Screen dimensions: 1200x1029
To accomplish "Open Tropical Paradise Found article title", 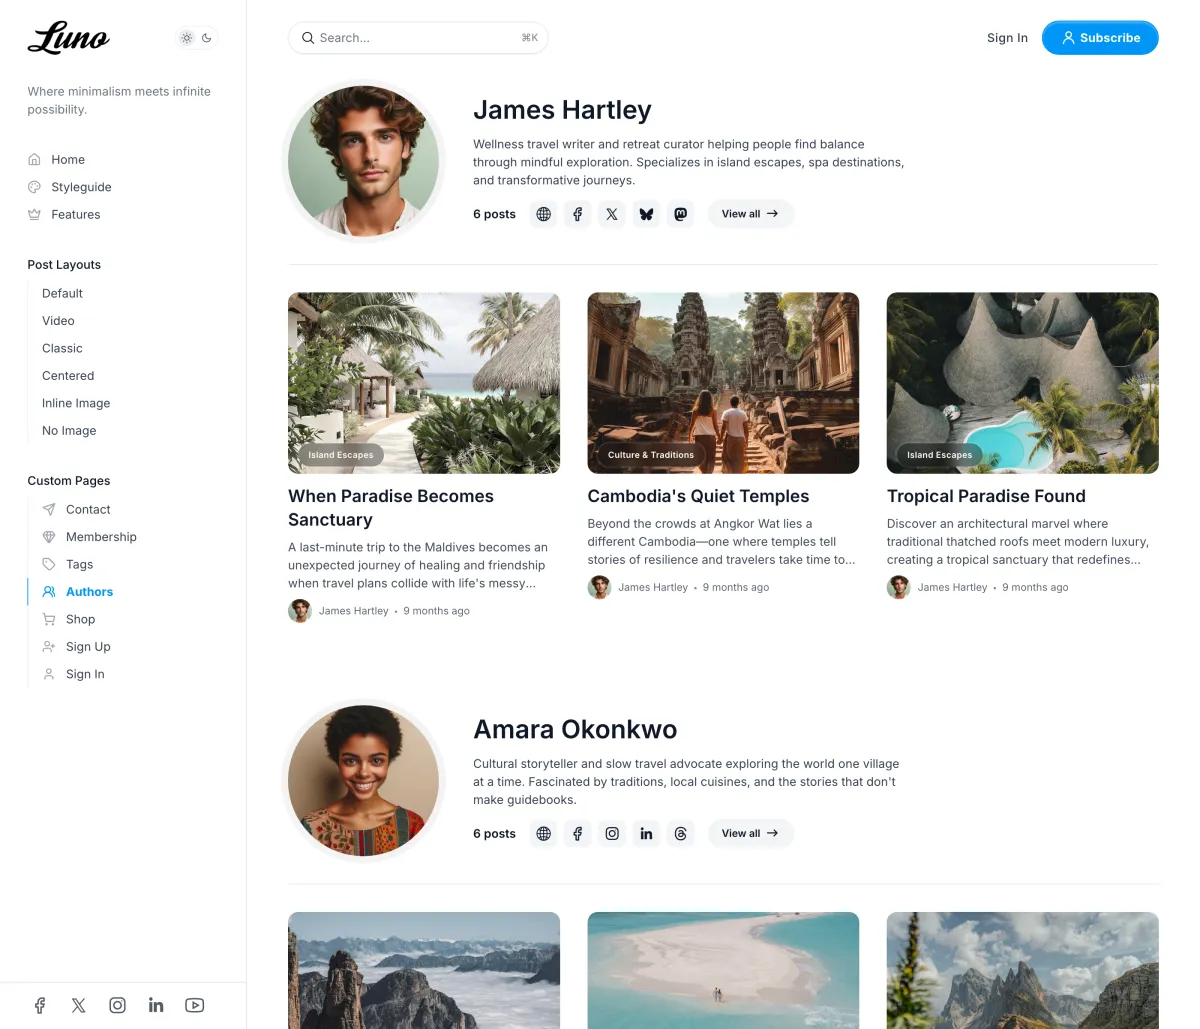I will coord(986,497).
